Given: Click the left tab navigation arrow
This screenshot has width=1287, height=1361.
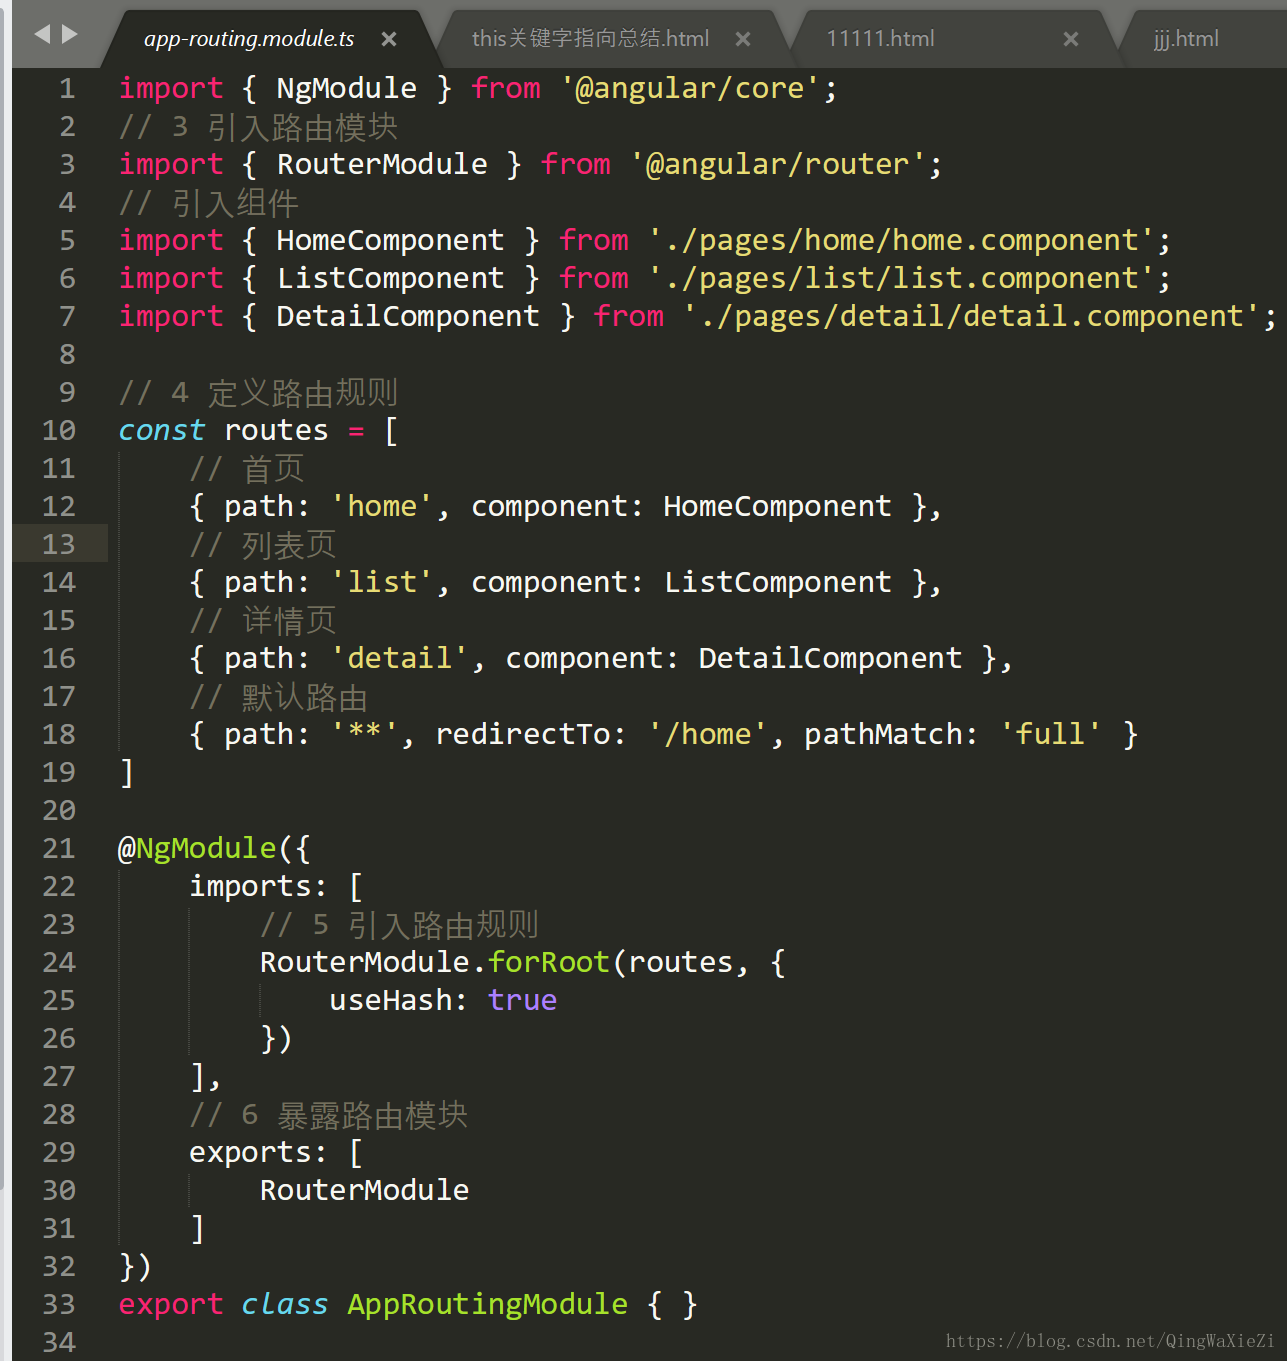Looking at the screenshot, I should tap(42, 35).
